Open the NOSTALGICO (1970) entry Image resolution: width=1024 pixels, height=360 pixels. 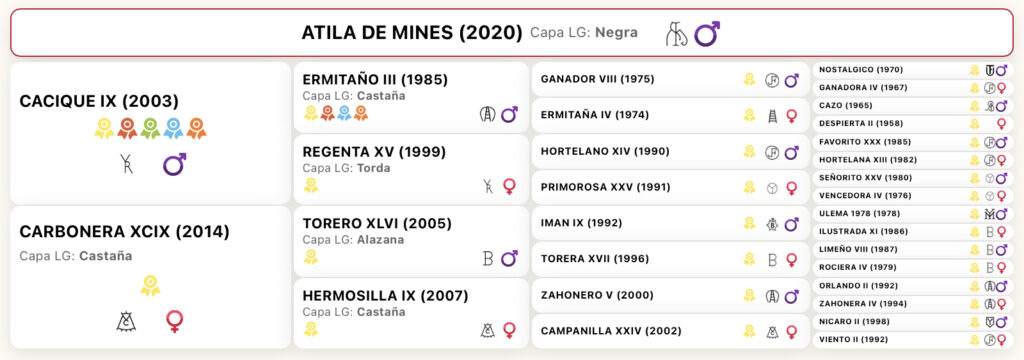[x=912, y=70]
